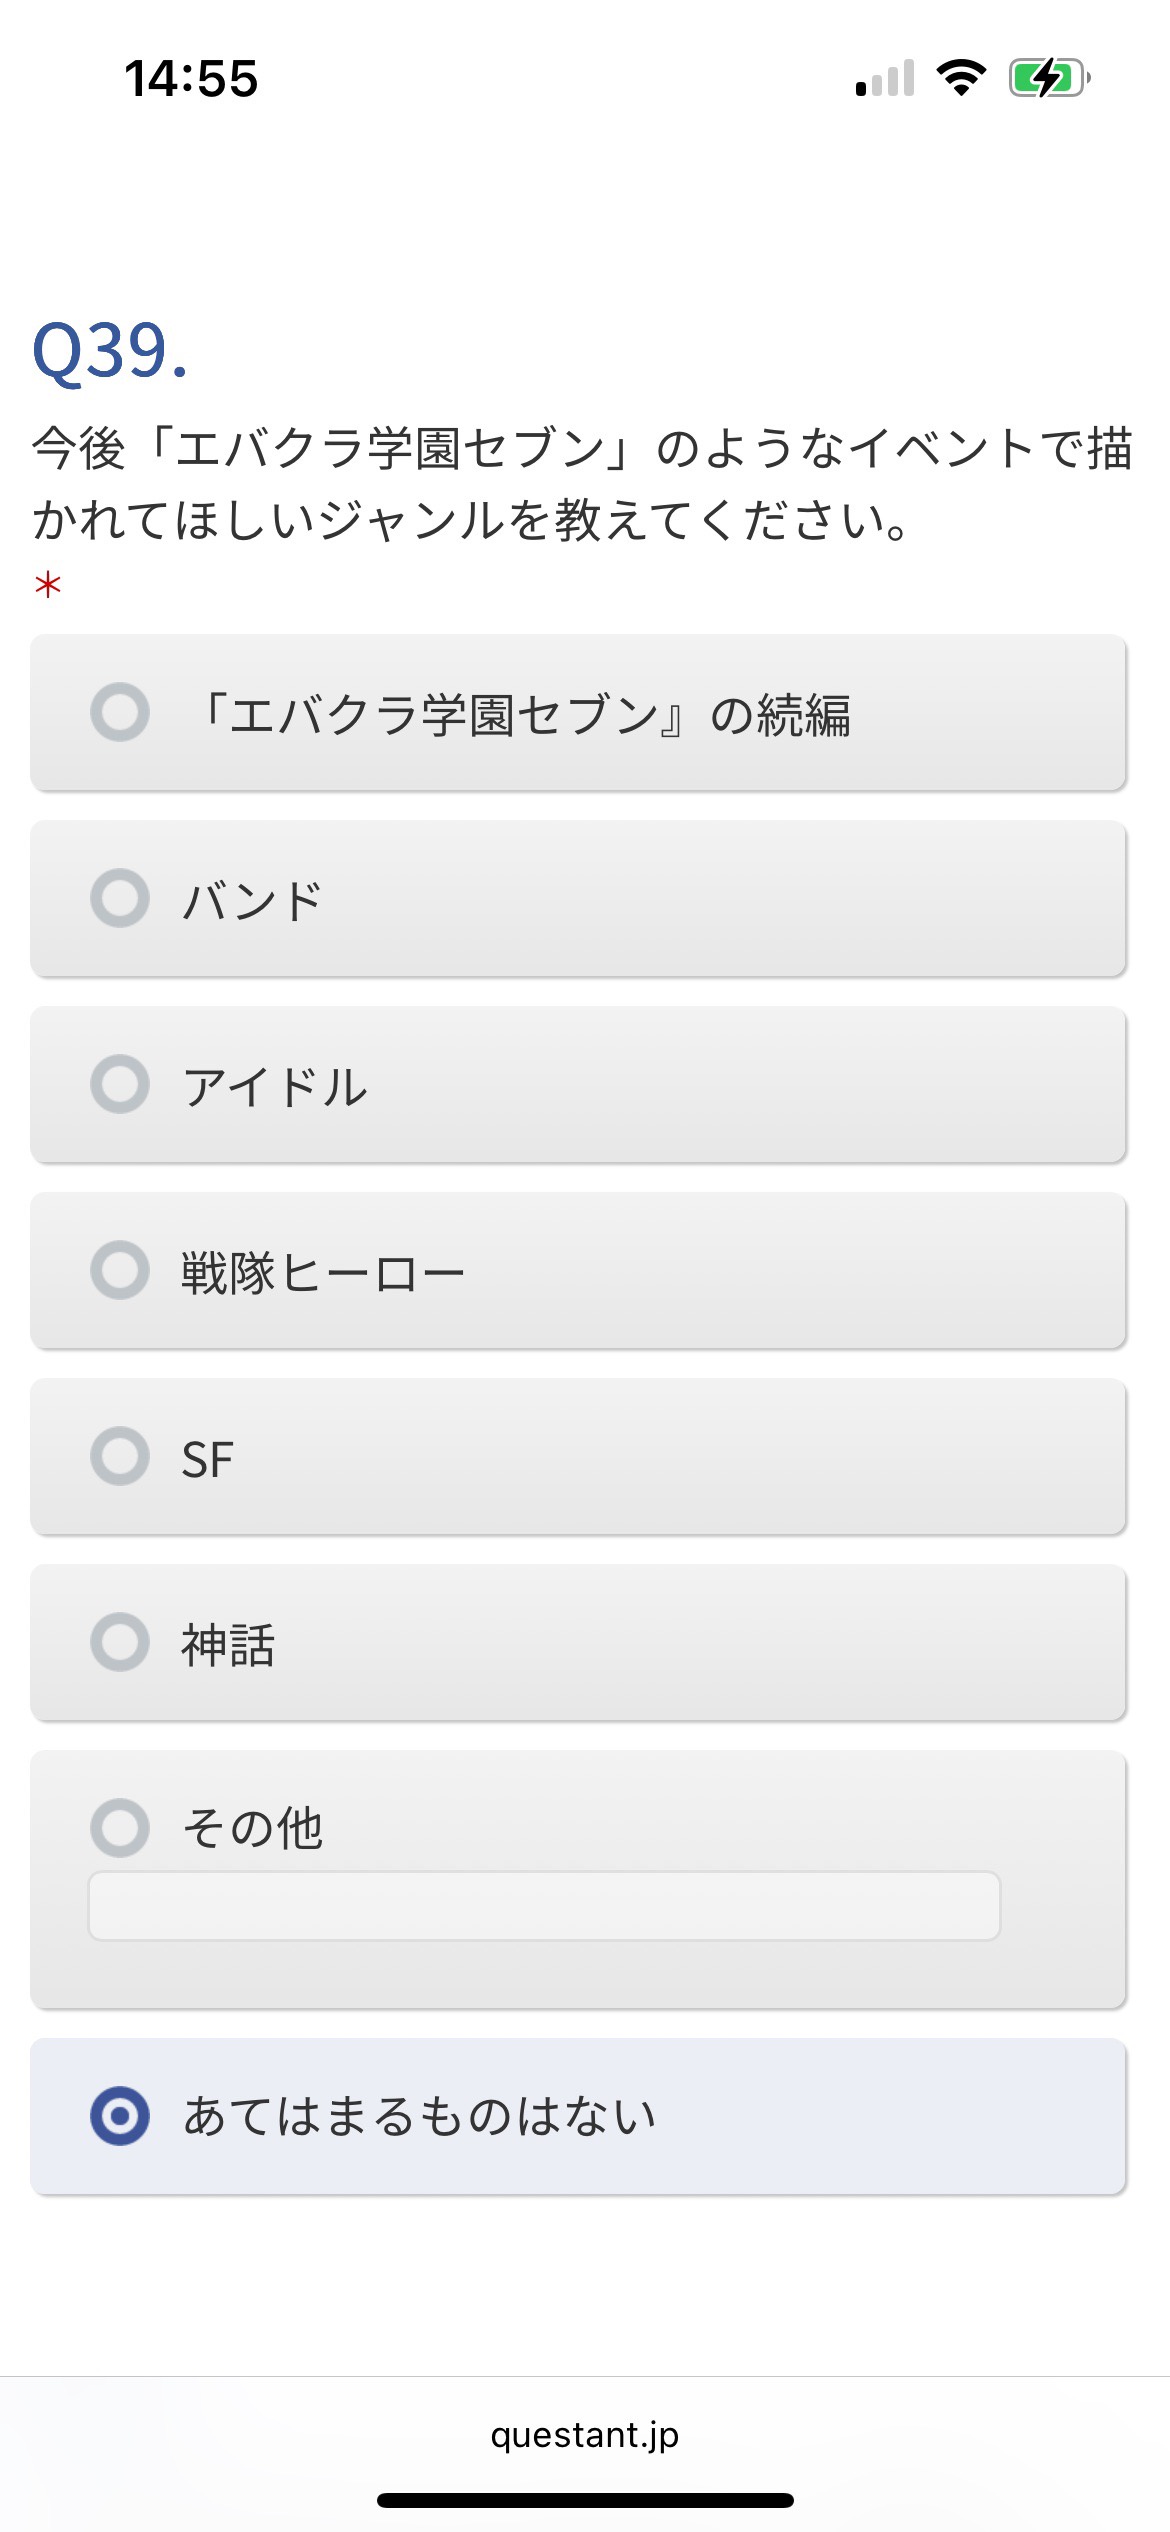Choose the アイドル option circle
The width and height of the screenshot is (1170, 2532).
pos(120,1084)
